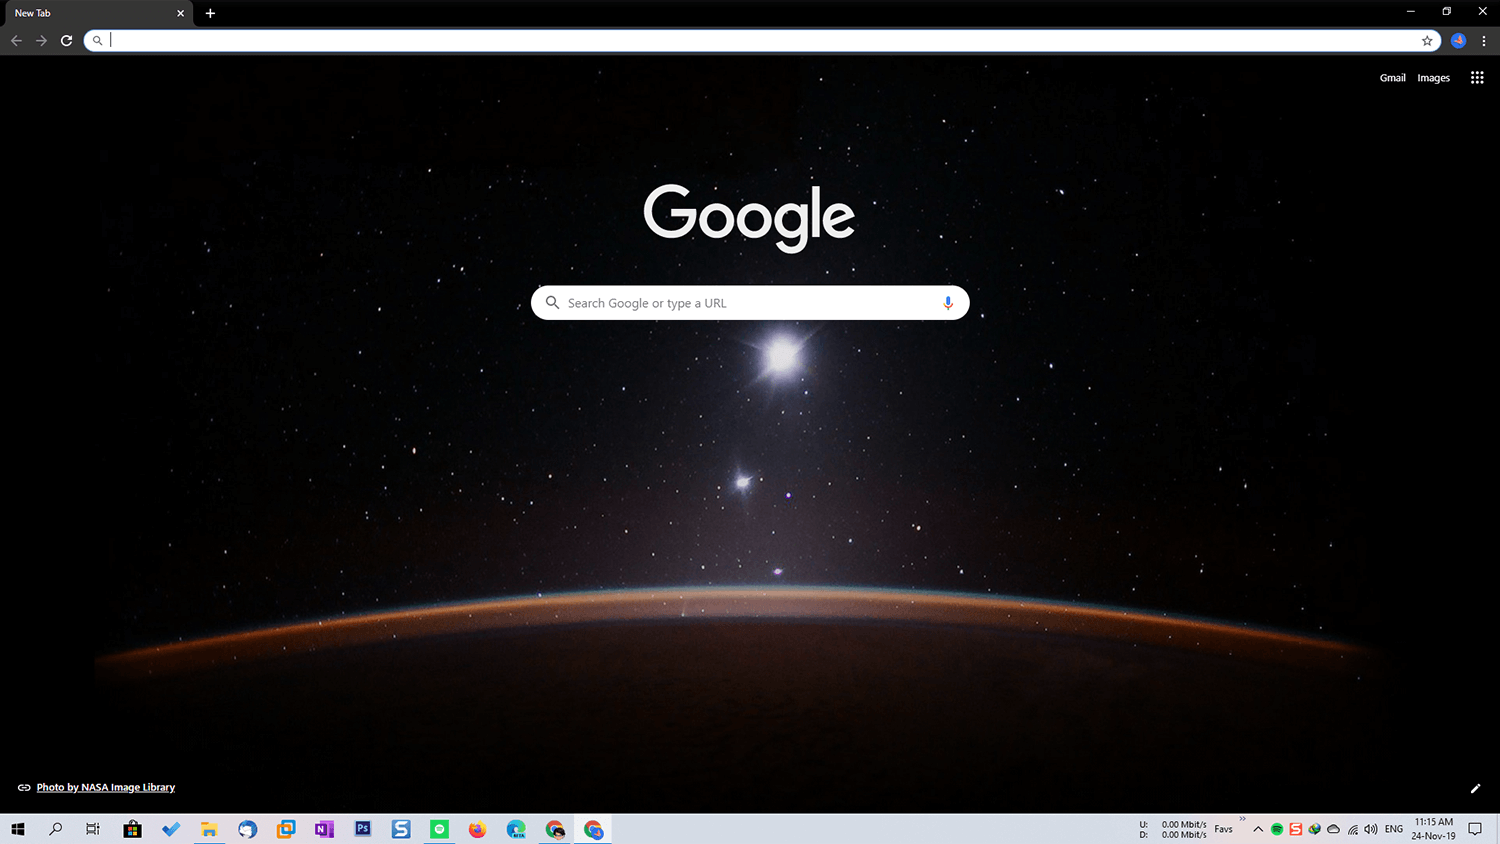Open the Photo by NASA Image Library link
This screenshot has height=844, width=1500.
106,787
